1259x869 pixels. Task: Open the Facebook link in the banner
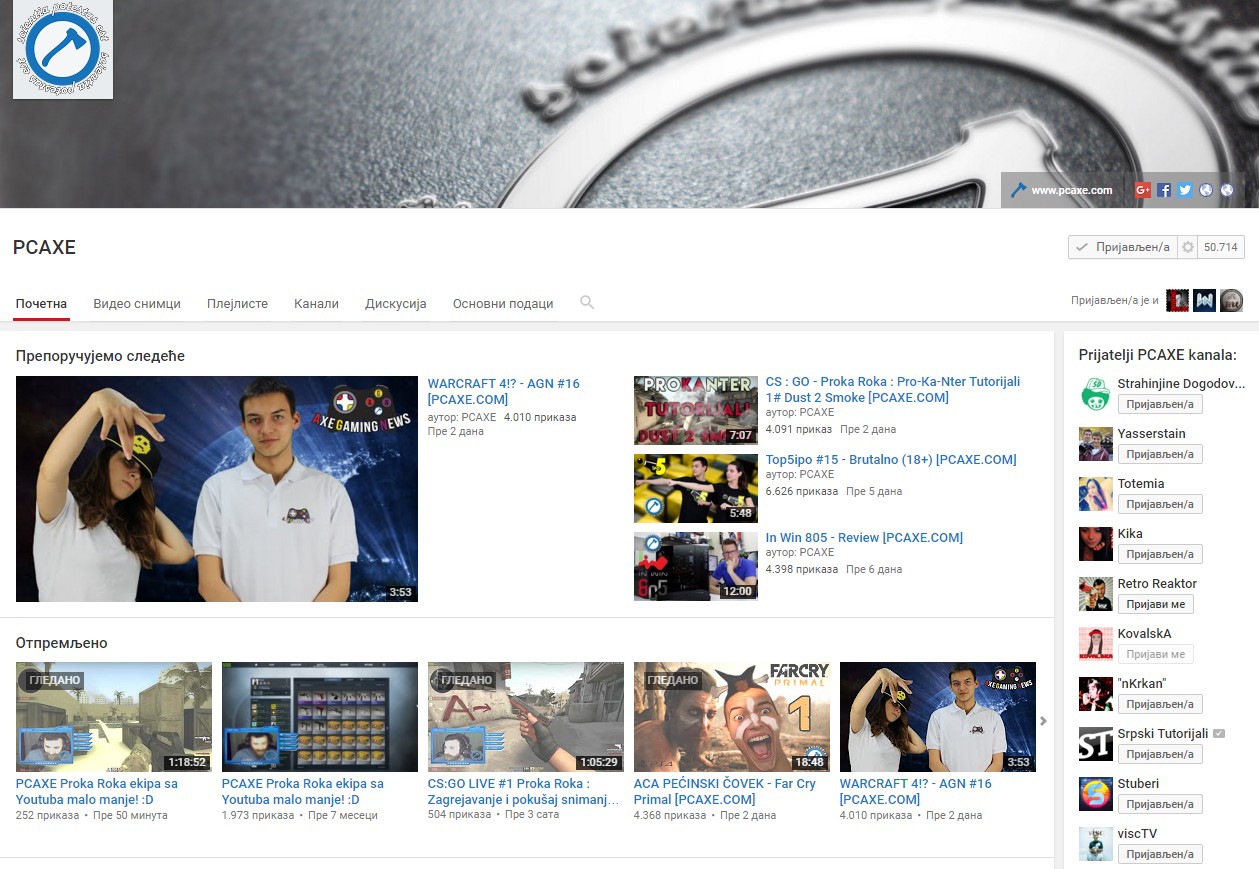(x=1164, y=190)
